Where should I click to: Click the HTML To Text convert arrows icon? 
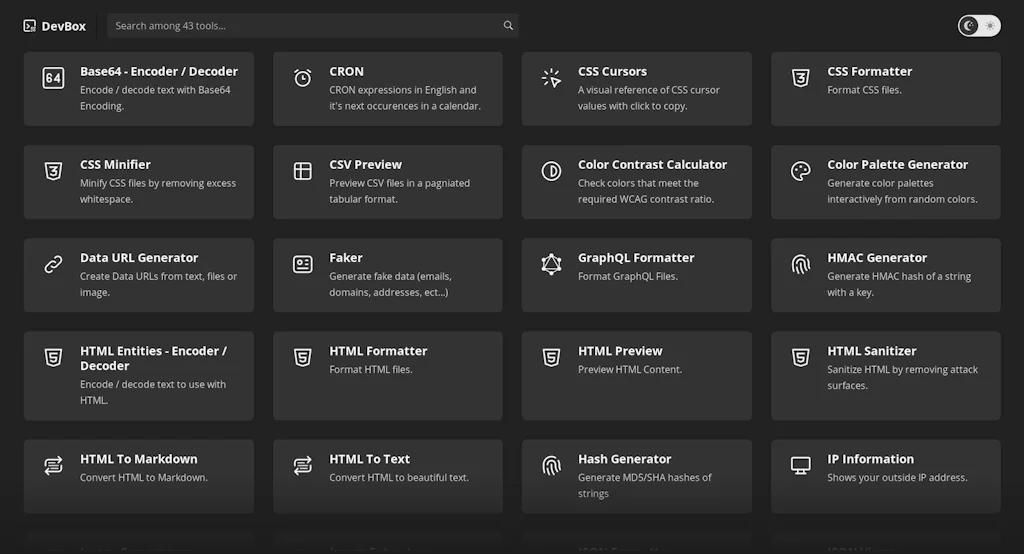click(x=302, y=465)
